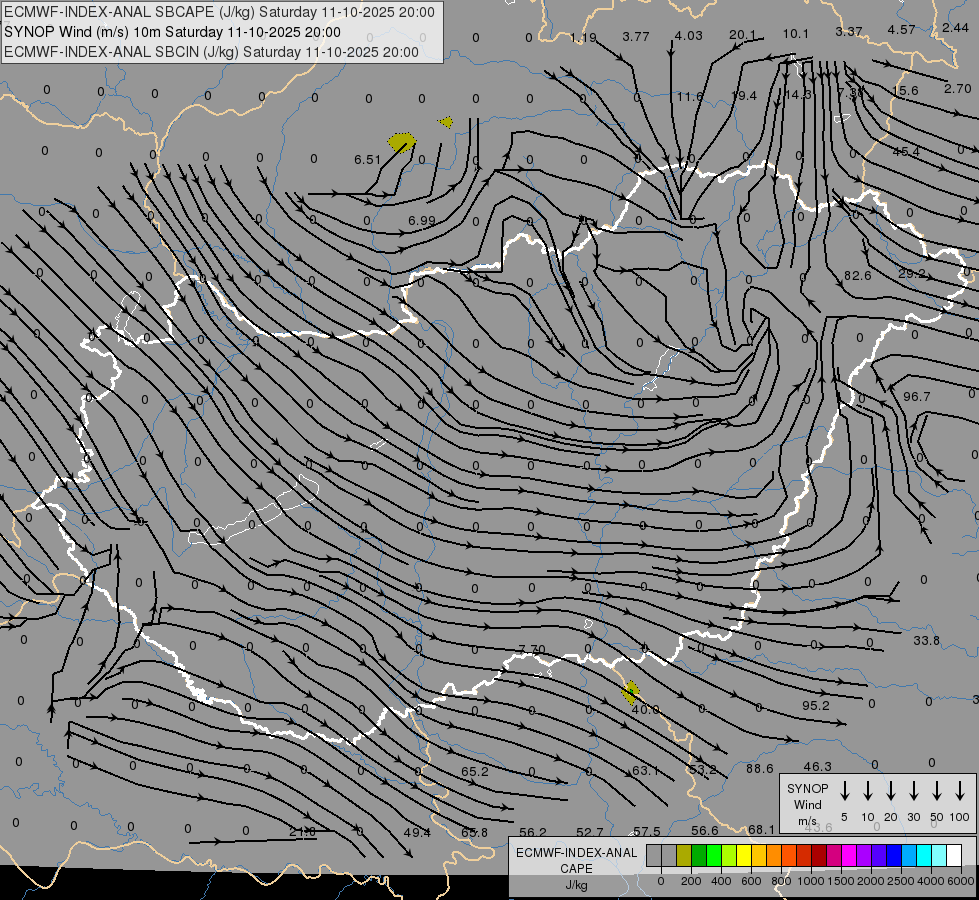Click the SYNOP Wind 10m title line
This screenshot has width=979, height=900.
(x=172, y=32)
